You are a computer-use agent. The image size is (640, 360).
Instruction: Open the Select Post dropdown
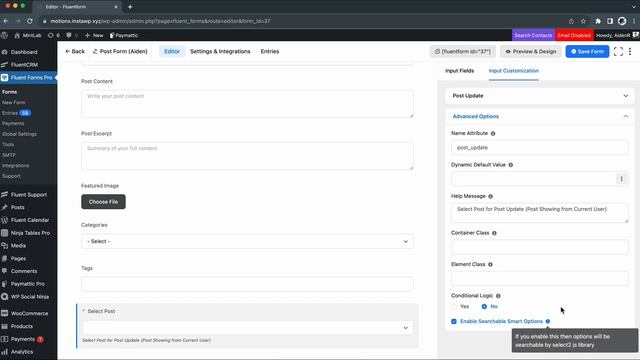pyautogui.click(x=247, y=328)
